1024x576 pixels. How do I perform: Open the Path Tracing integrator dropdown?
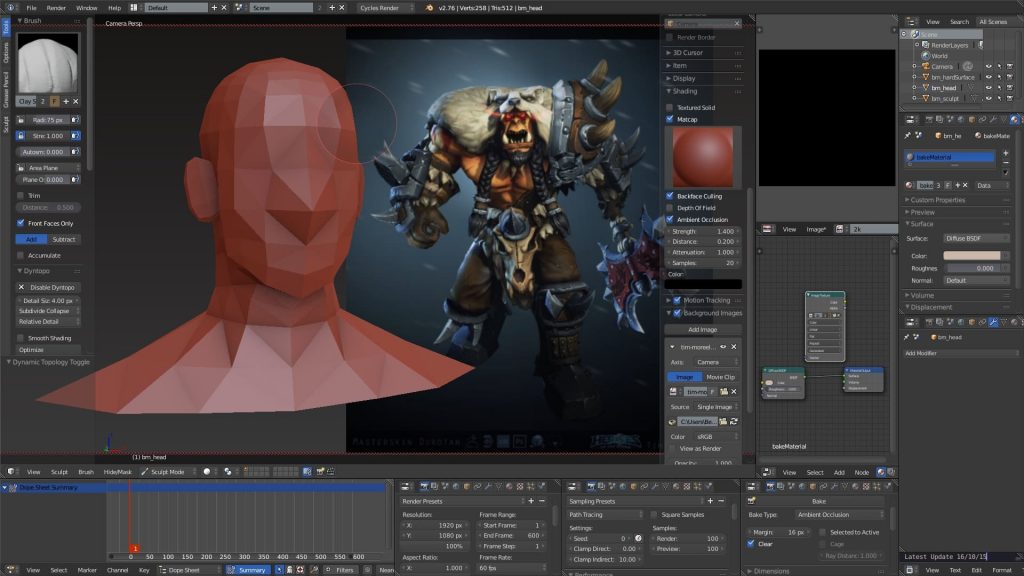pyautogui.click(x=605, y=515)
